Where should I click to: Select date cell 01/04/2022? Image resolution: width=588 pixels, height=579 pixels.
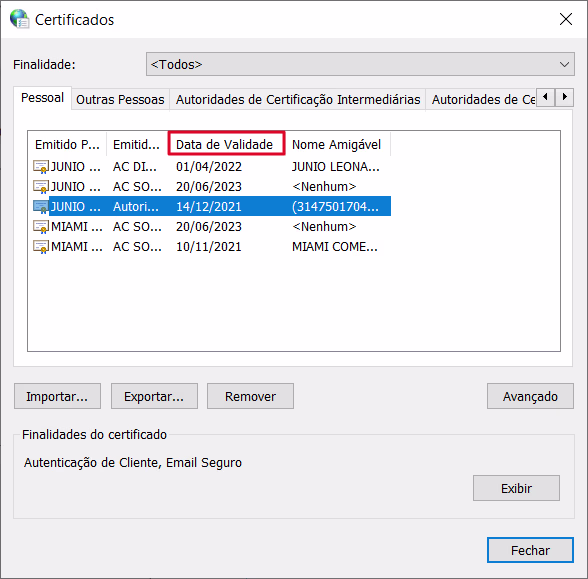tap(209, 166)
